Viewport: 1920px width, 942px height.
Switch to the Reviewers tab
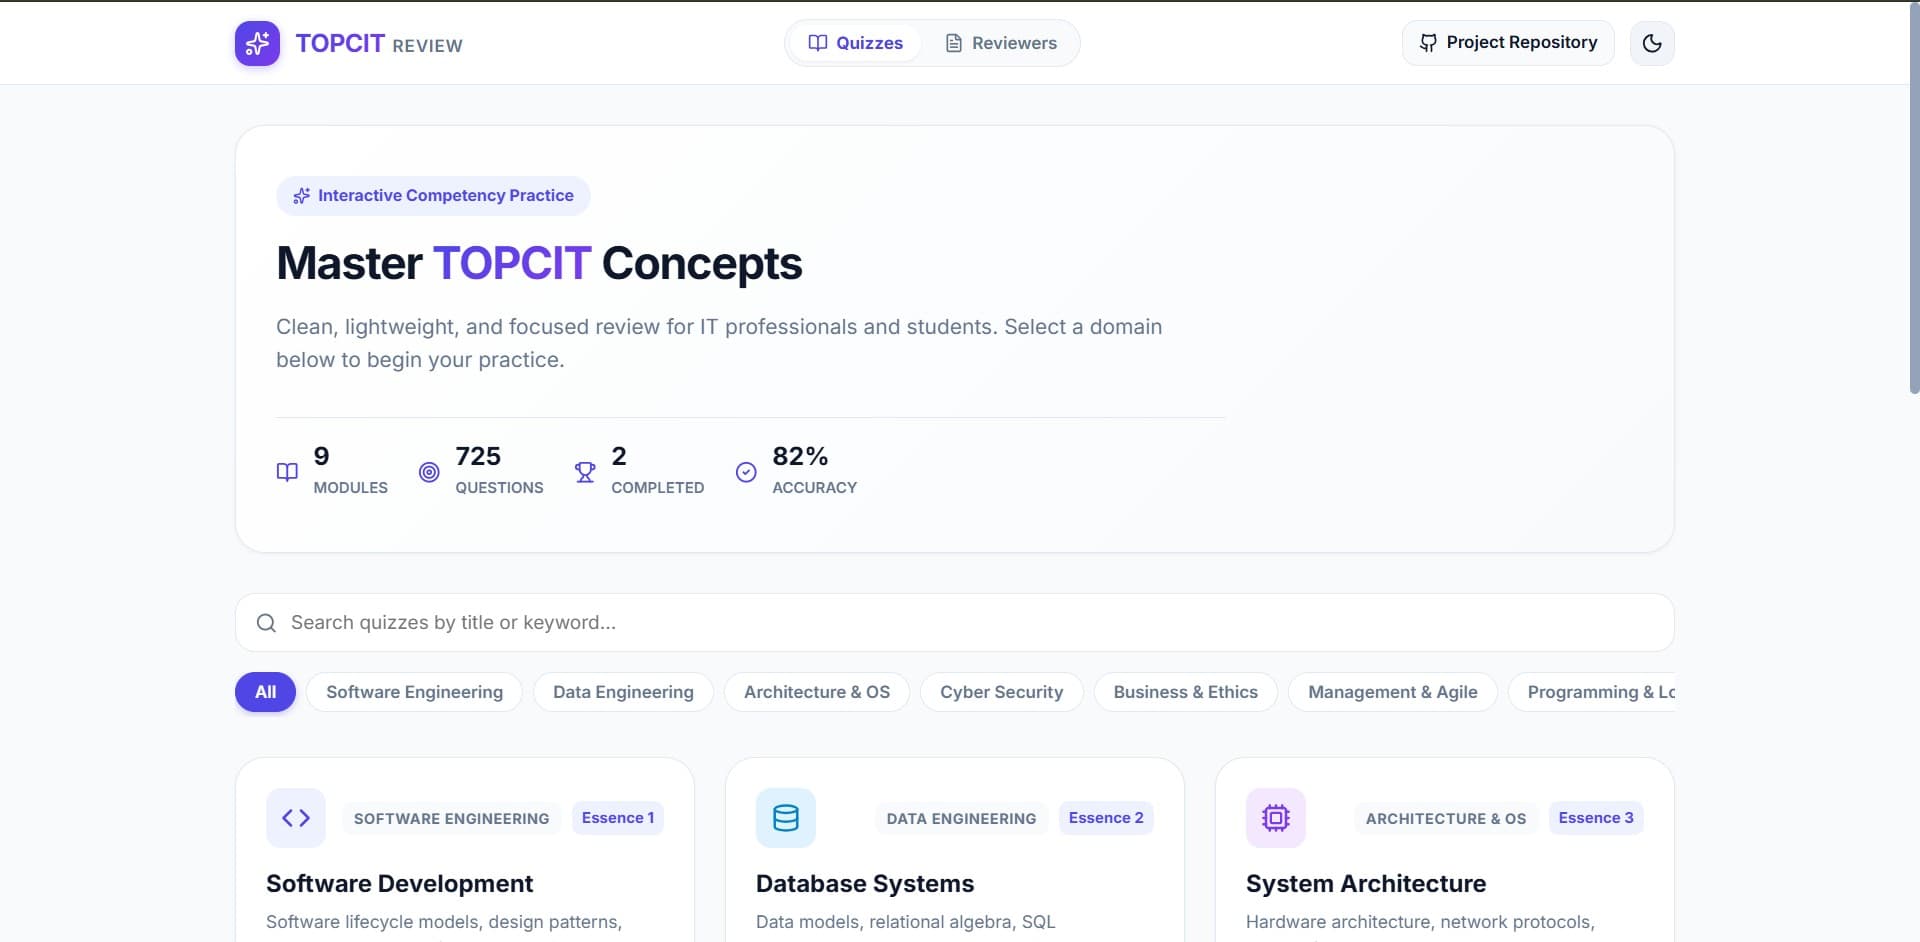[x=1001, y=43]
